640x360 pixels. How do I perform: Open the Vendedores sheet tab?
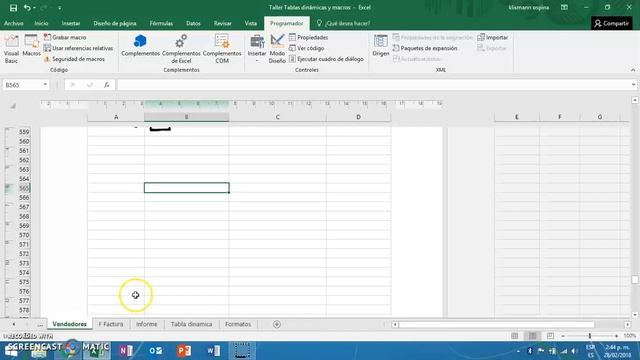69,324
